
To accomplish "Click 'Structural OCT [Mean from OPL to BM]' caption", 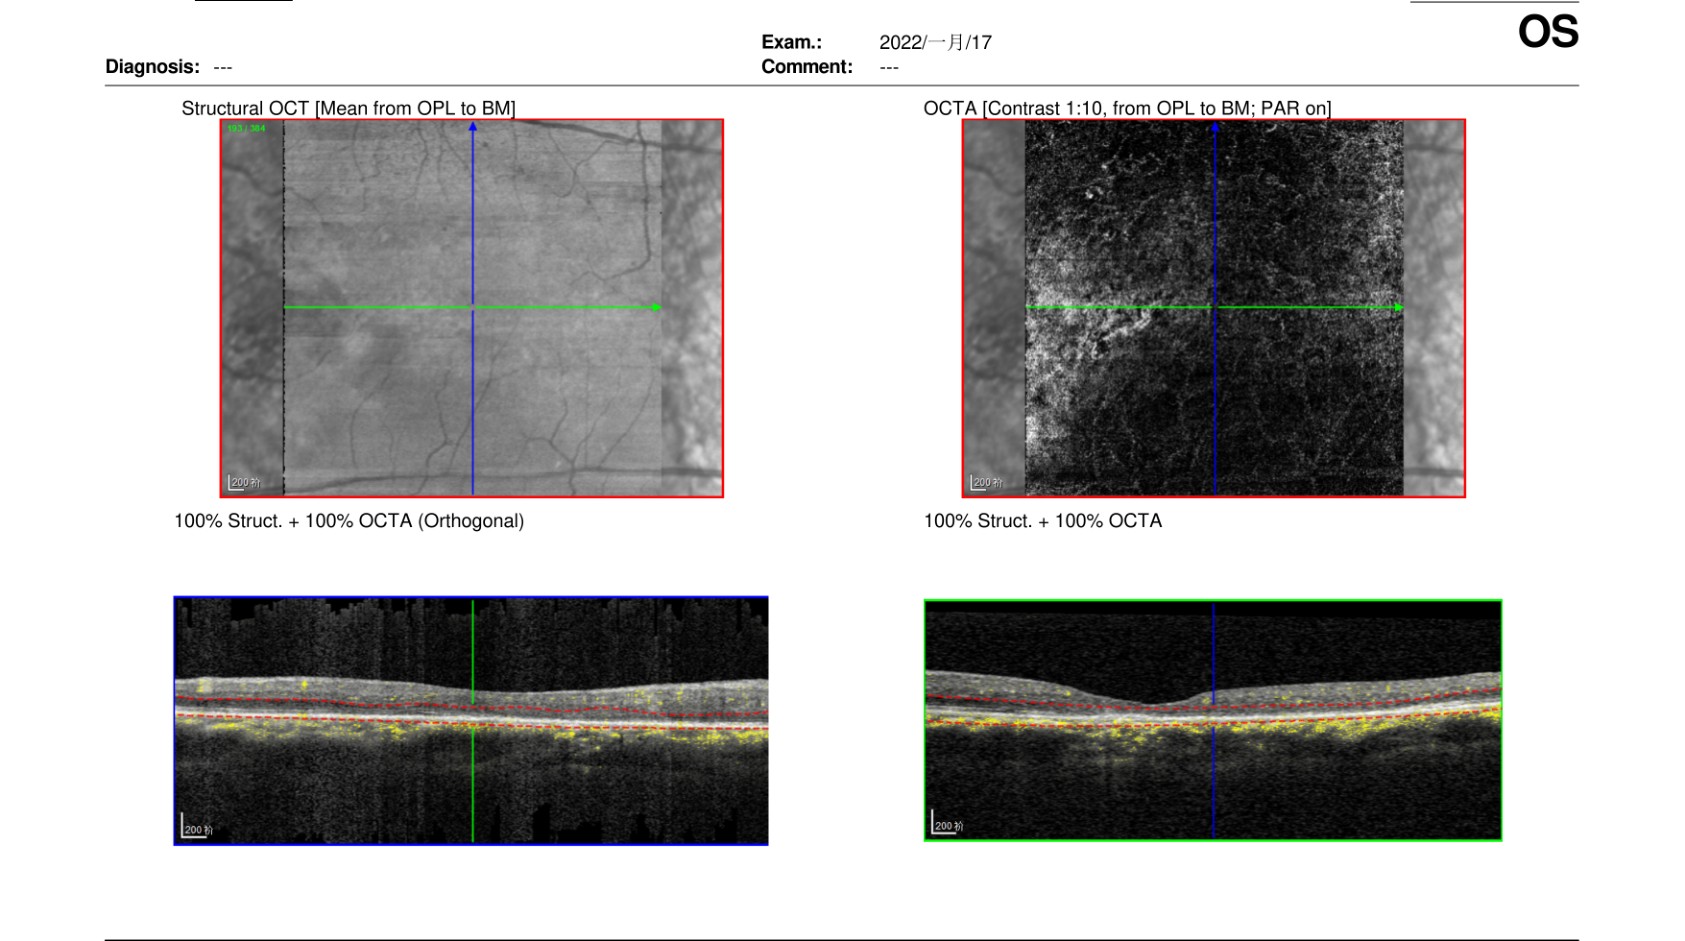I will (x=348, y=108).
